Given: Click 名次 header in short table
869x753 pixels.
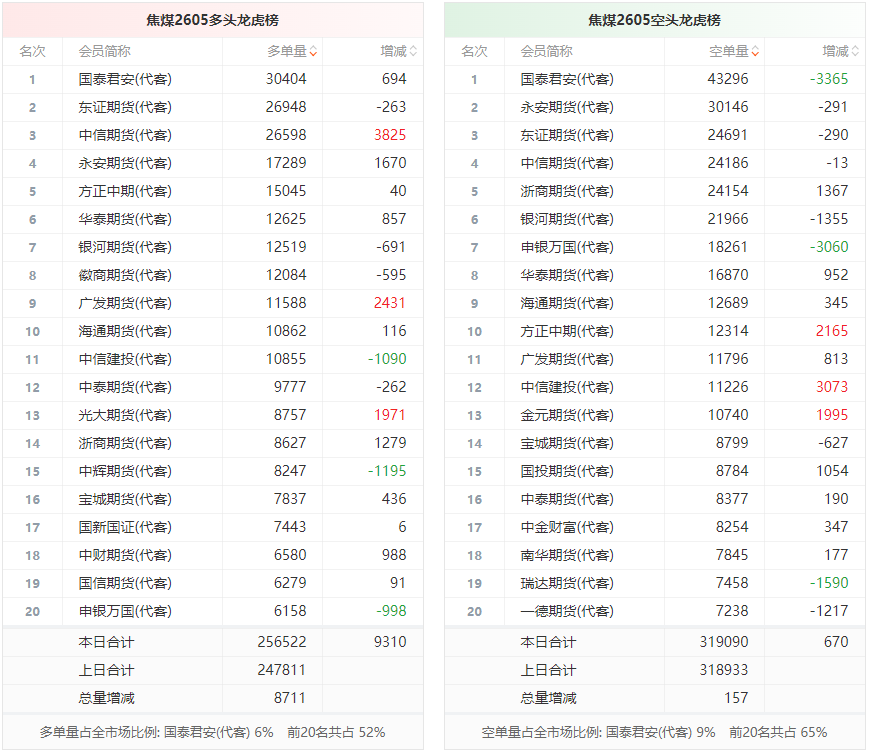Looking at the screenshot, I should point(474,52).
